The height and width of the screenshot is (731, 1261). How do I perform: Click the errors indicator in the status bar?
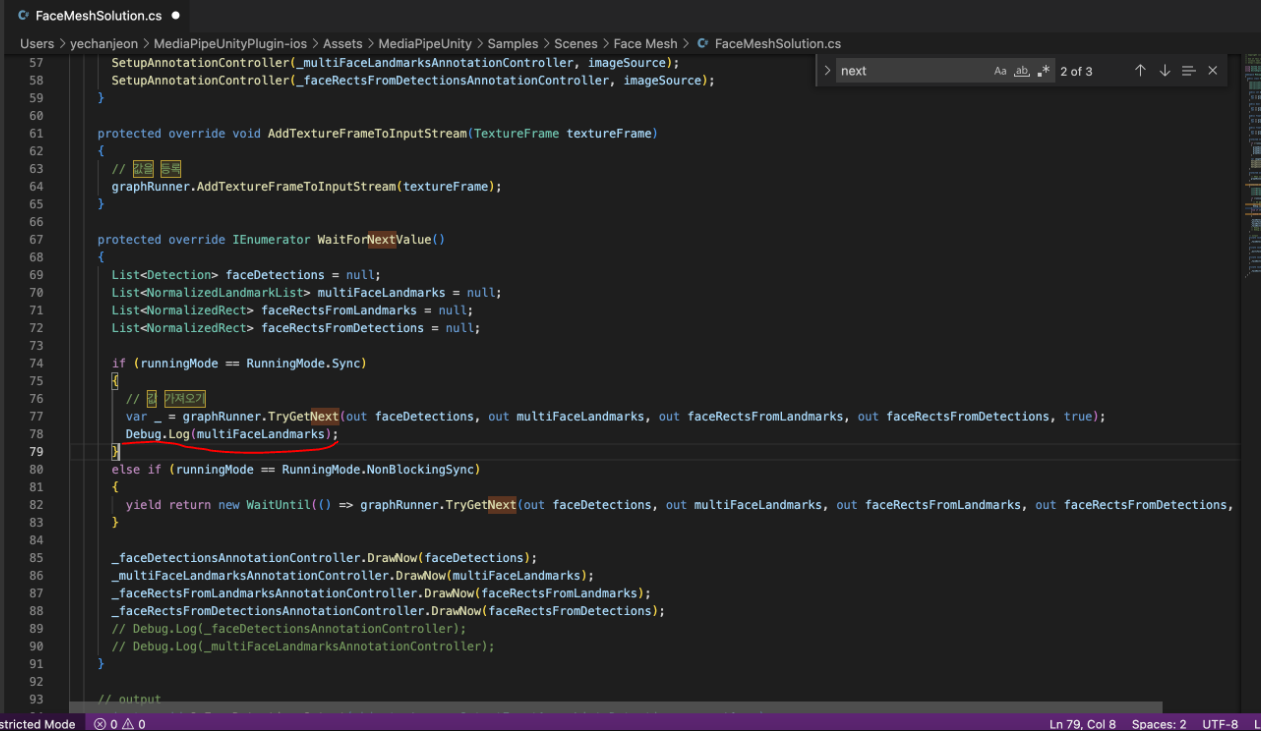(105, 724)
